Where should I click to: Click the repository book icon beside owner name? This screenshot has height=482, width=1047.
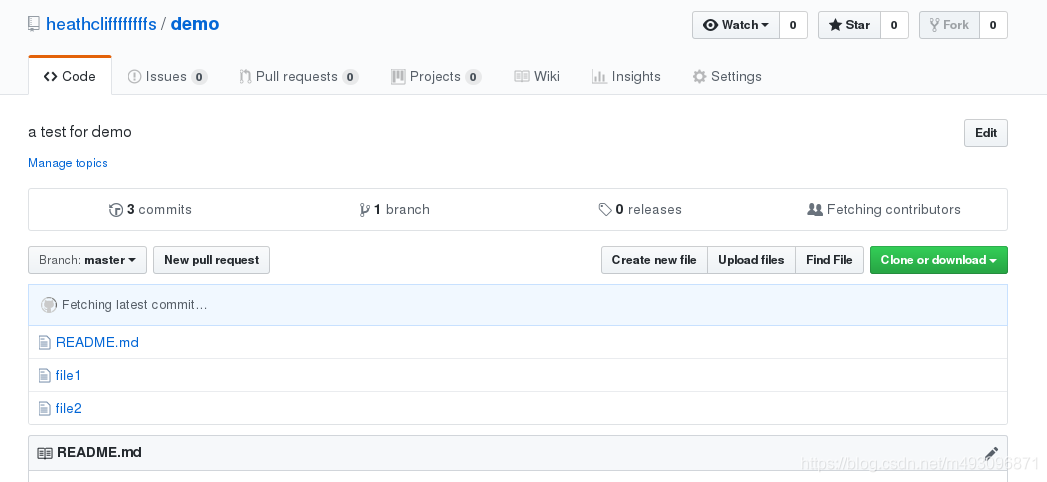pyautogui.click(x=35, y=24)
